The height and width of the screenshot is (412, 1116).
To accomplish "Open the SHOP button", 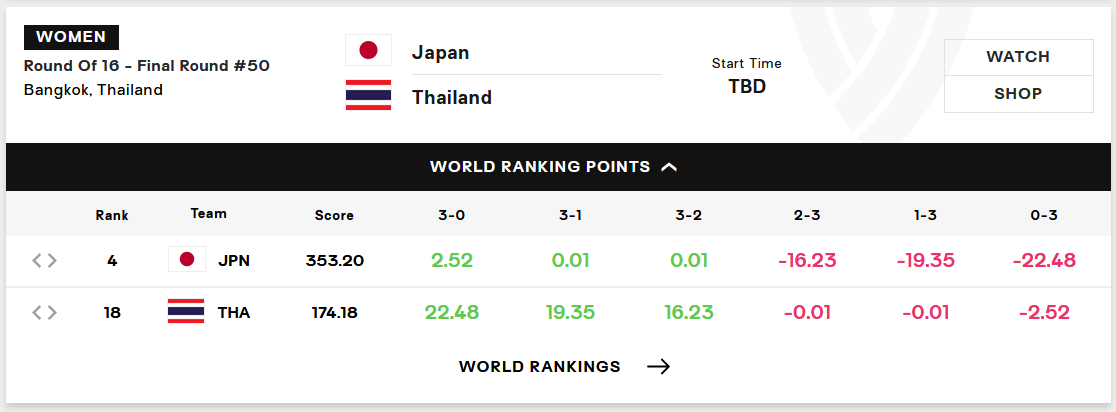I will pos(1018,94).
